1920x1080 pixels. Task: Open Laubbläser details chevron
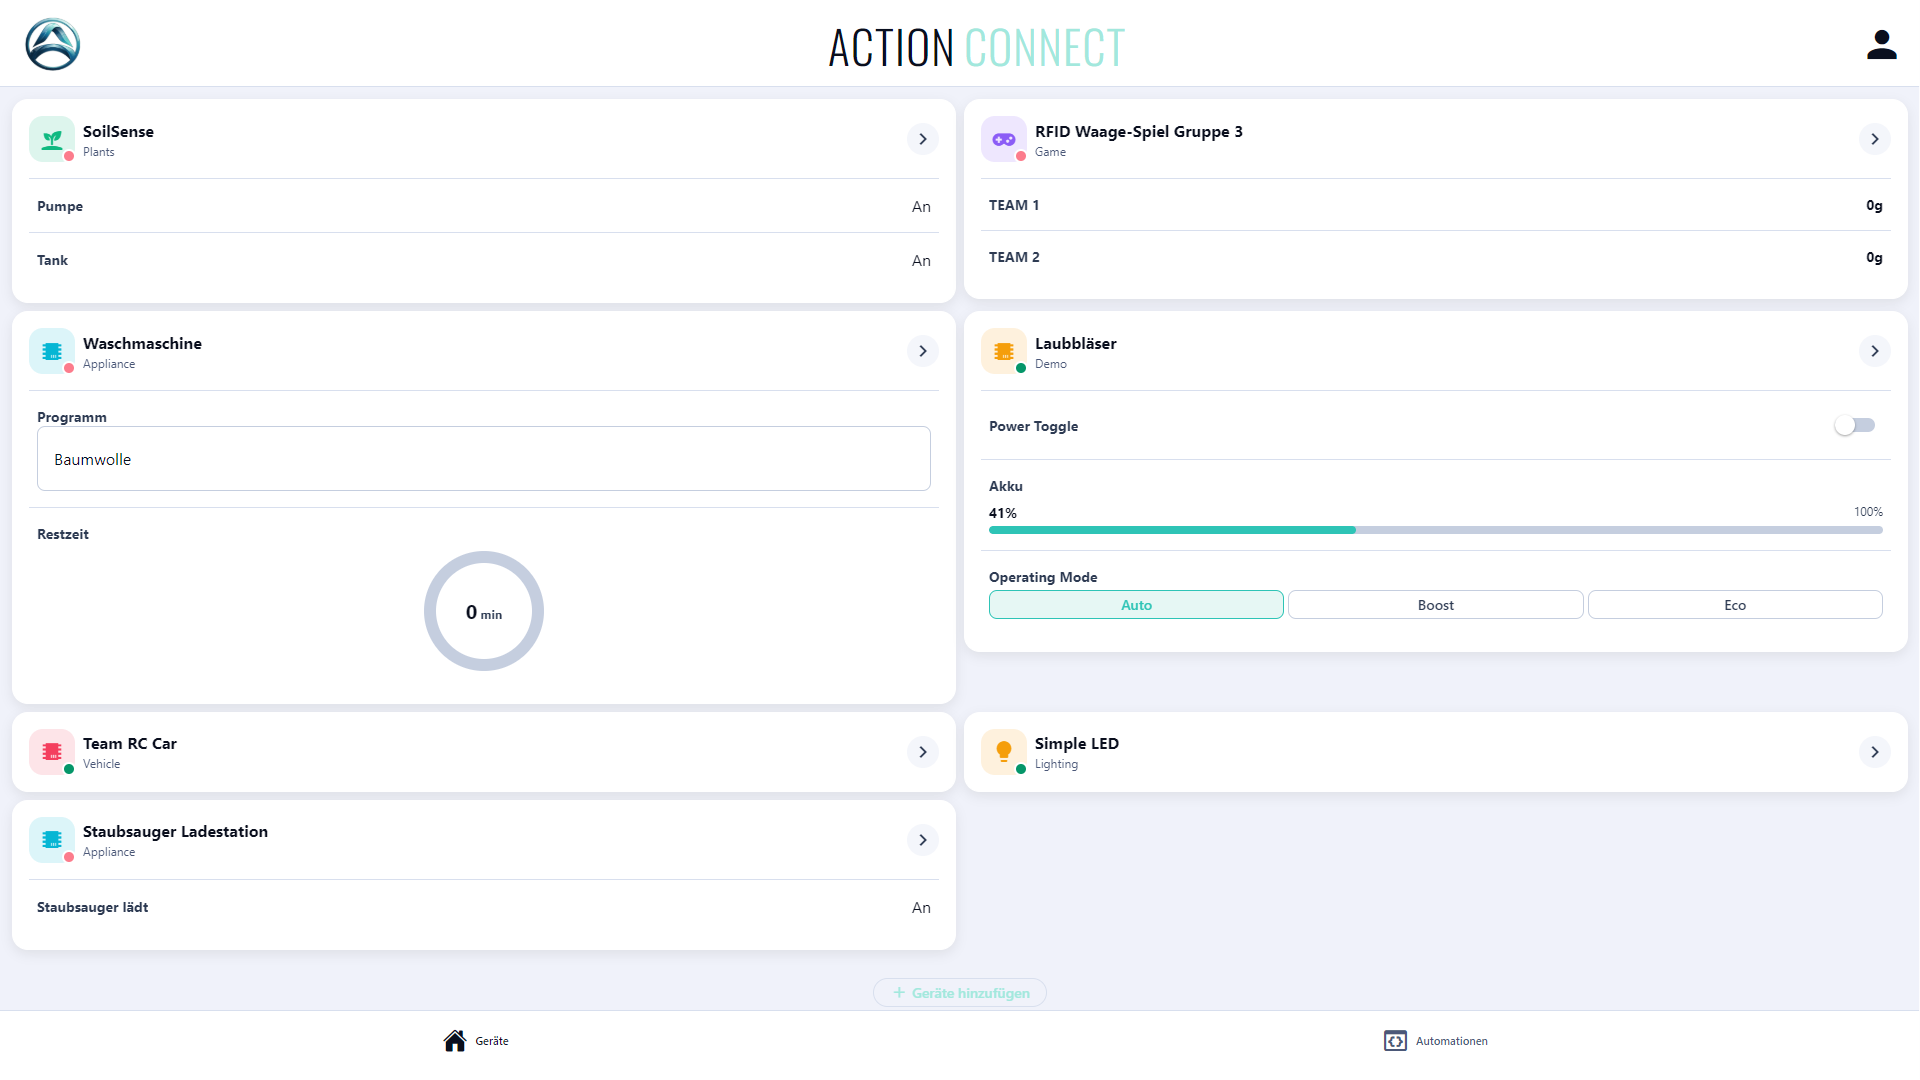click(1874, 351)
